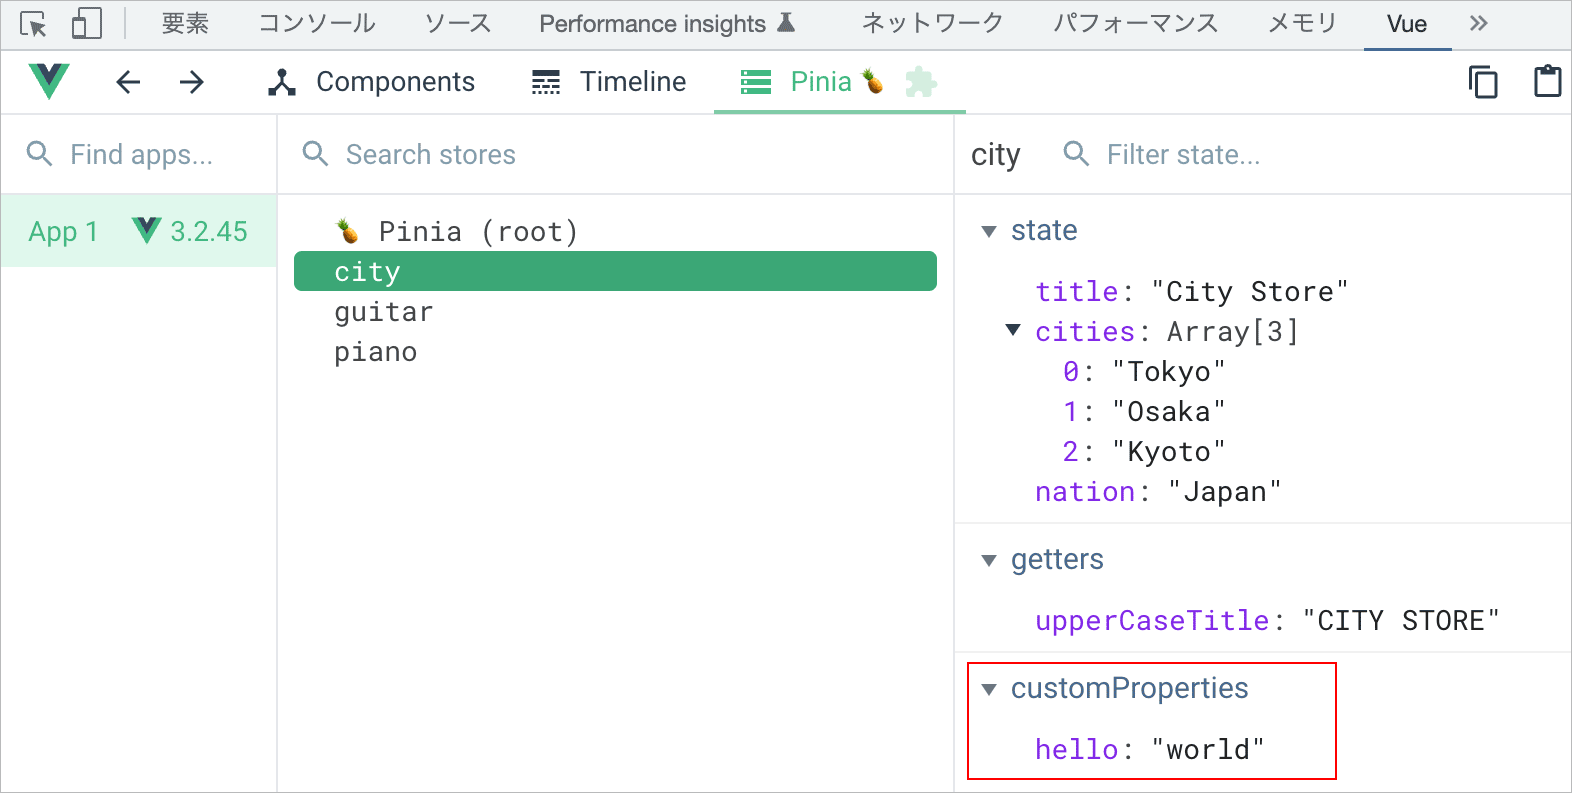
Task: Click the inspect element cursor icon
Action: coord(33,24)
